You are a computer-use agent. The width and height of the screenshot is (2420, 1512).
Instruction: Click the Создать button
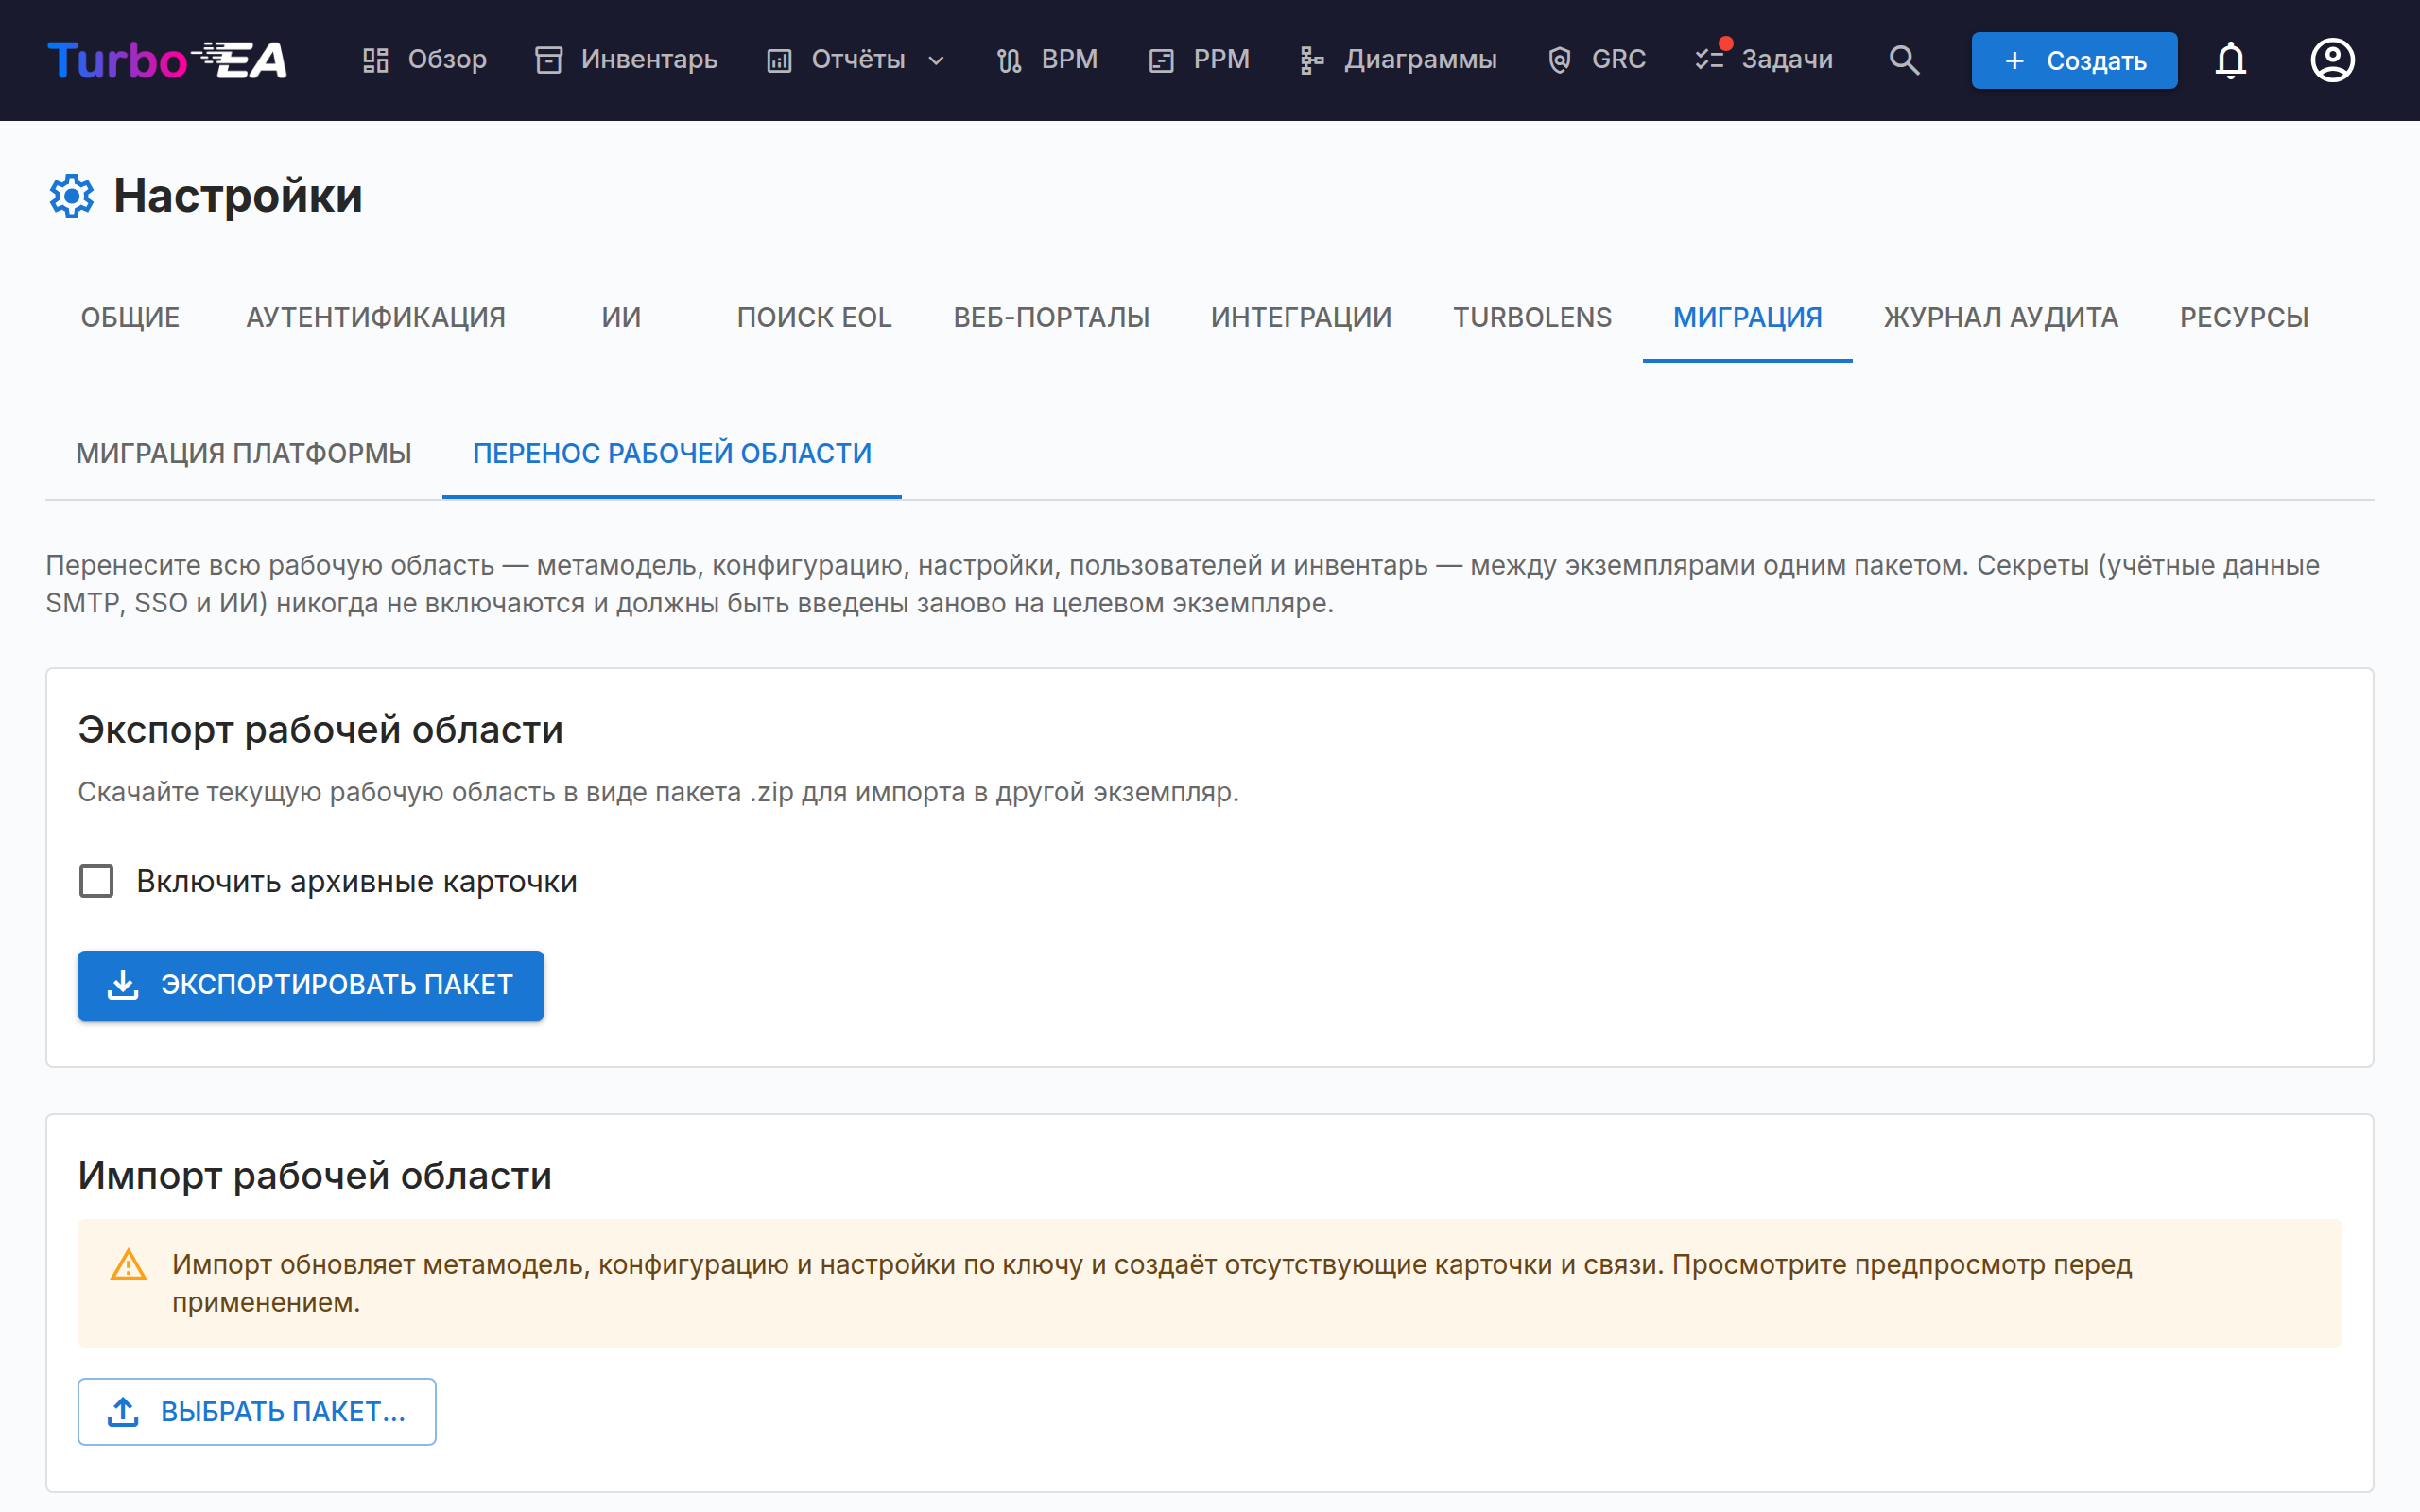tap(2074, 60)
